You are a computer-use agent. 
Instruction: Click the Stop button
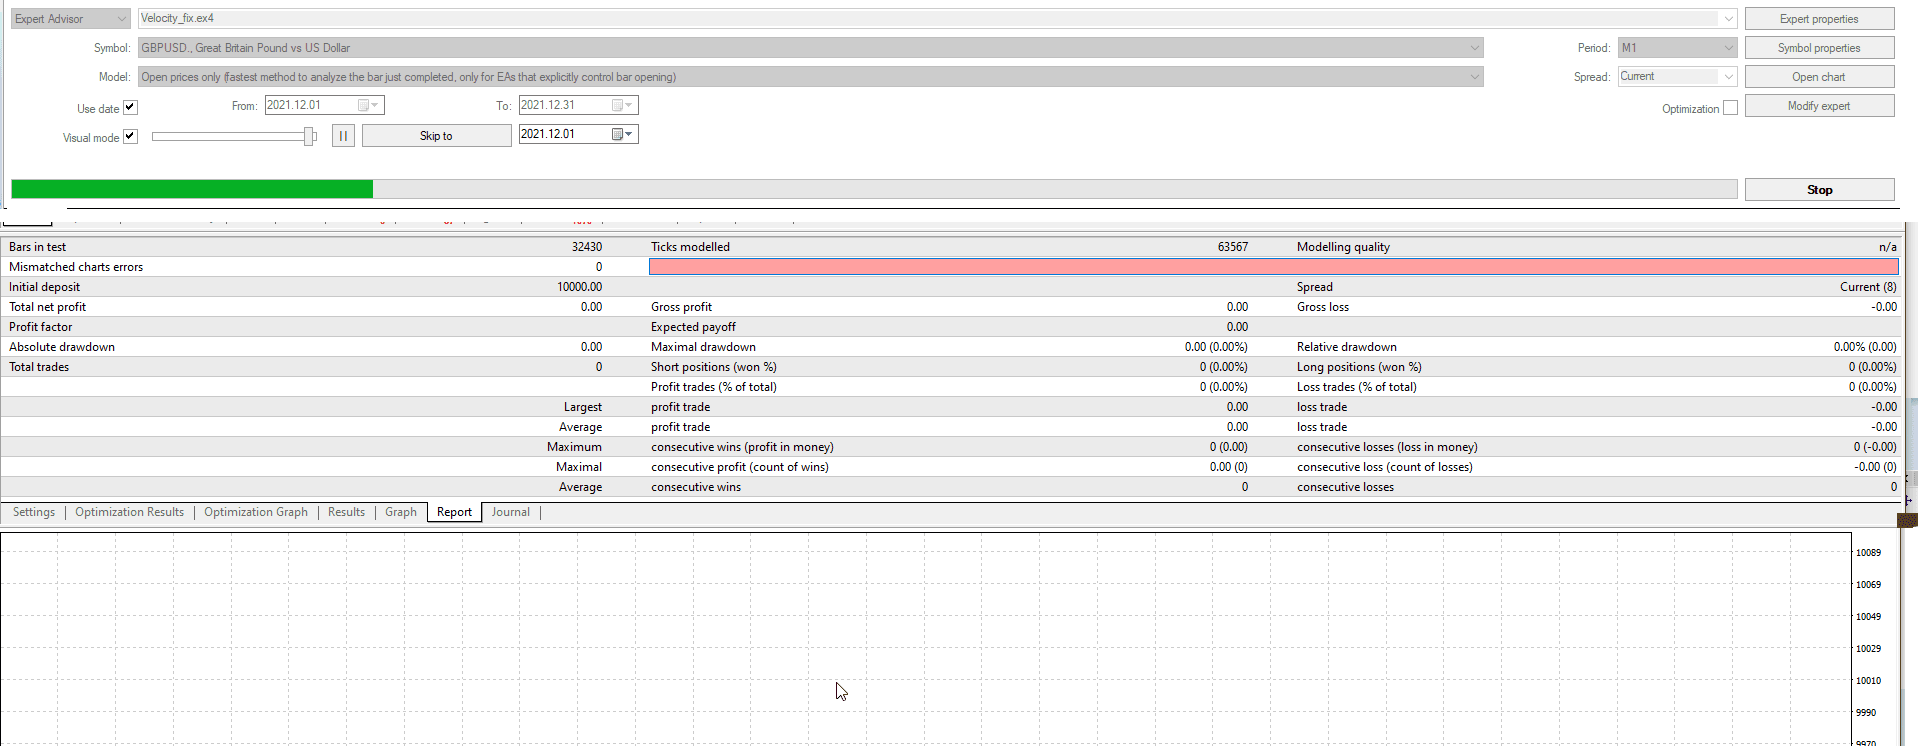click(x=1818, y=190)
